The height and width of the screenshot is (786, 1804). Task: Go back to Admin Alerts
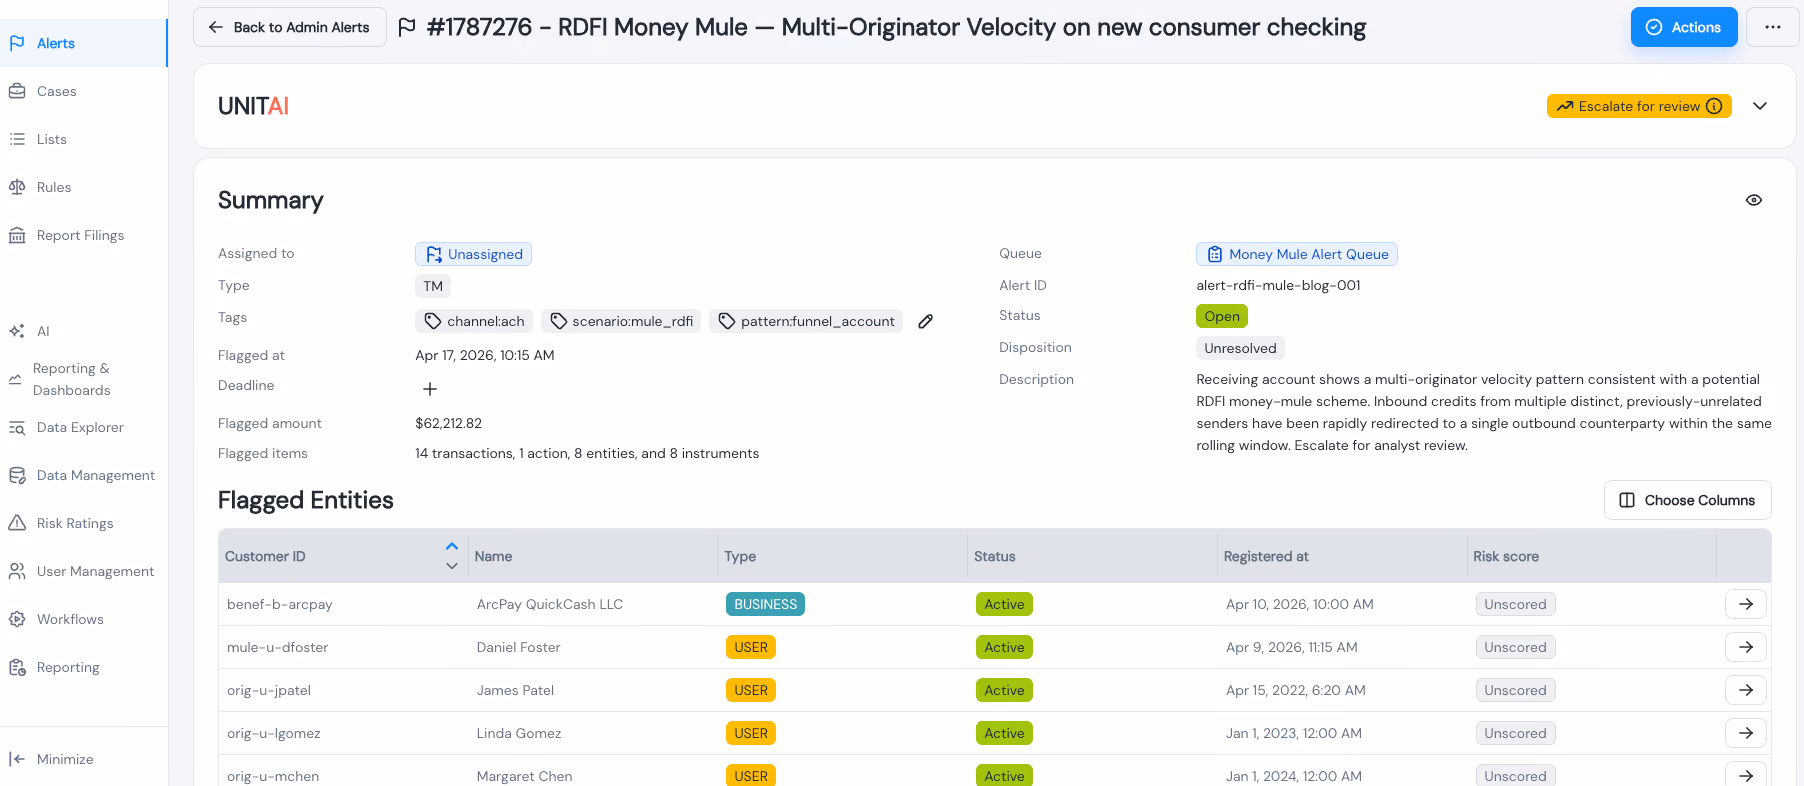coord(290,27)
